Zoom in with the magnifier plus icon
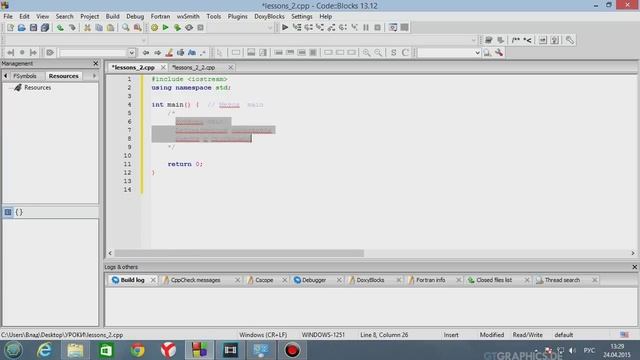 tap(367, 53)
